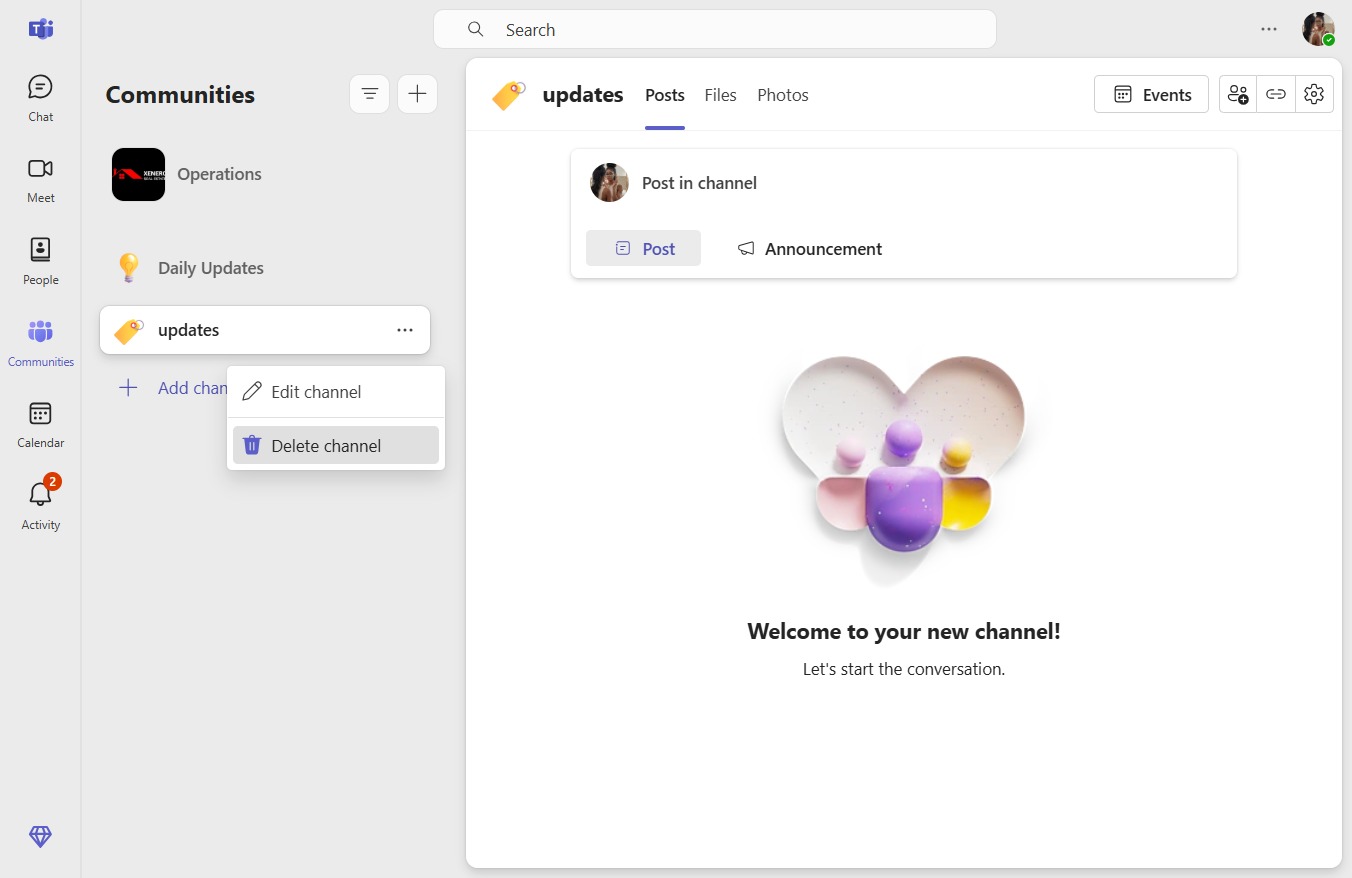
Task: Invite members to the community
Action: point(1238,94)
